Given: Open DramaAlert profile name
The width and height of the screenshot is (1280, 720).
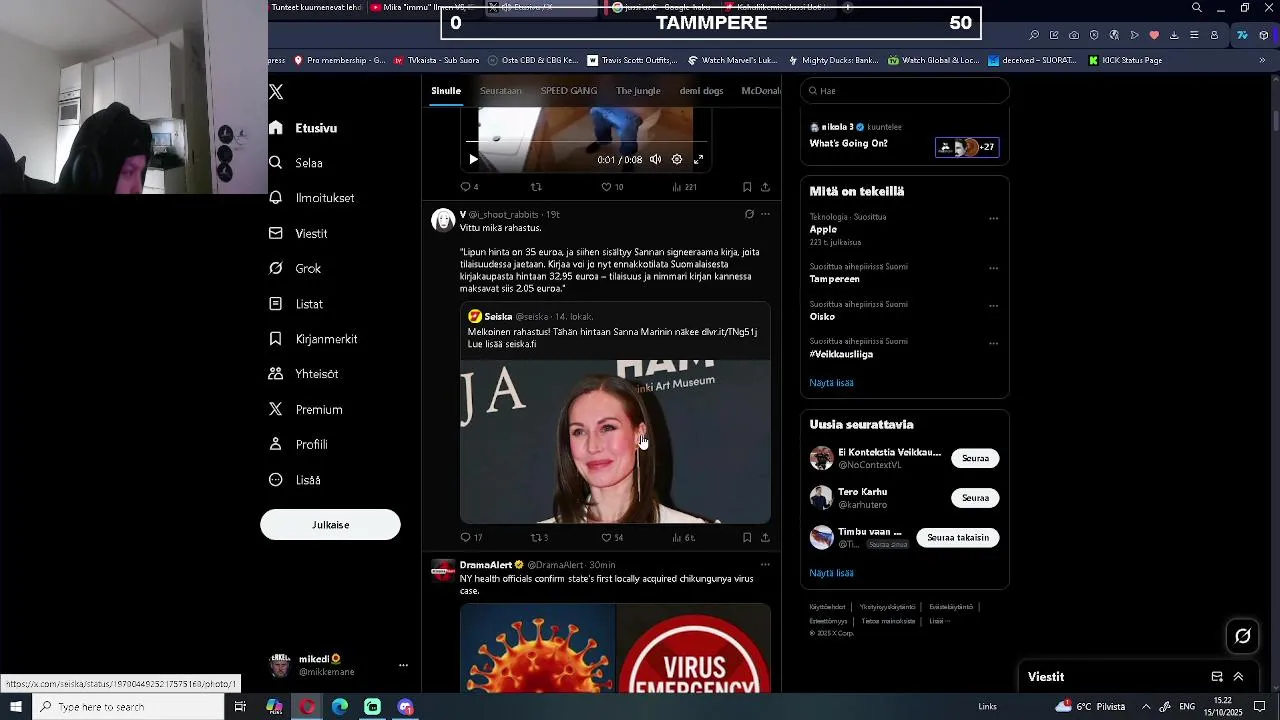Looking at the screenshot, I should 486,565.
